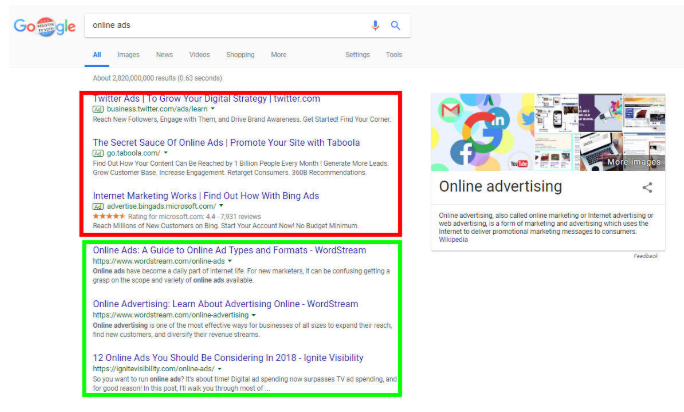Click the share icon in Online advertising panel
The image size is (684, 412).
(x=647, y=188)
